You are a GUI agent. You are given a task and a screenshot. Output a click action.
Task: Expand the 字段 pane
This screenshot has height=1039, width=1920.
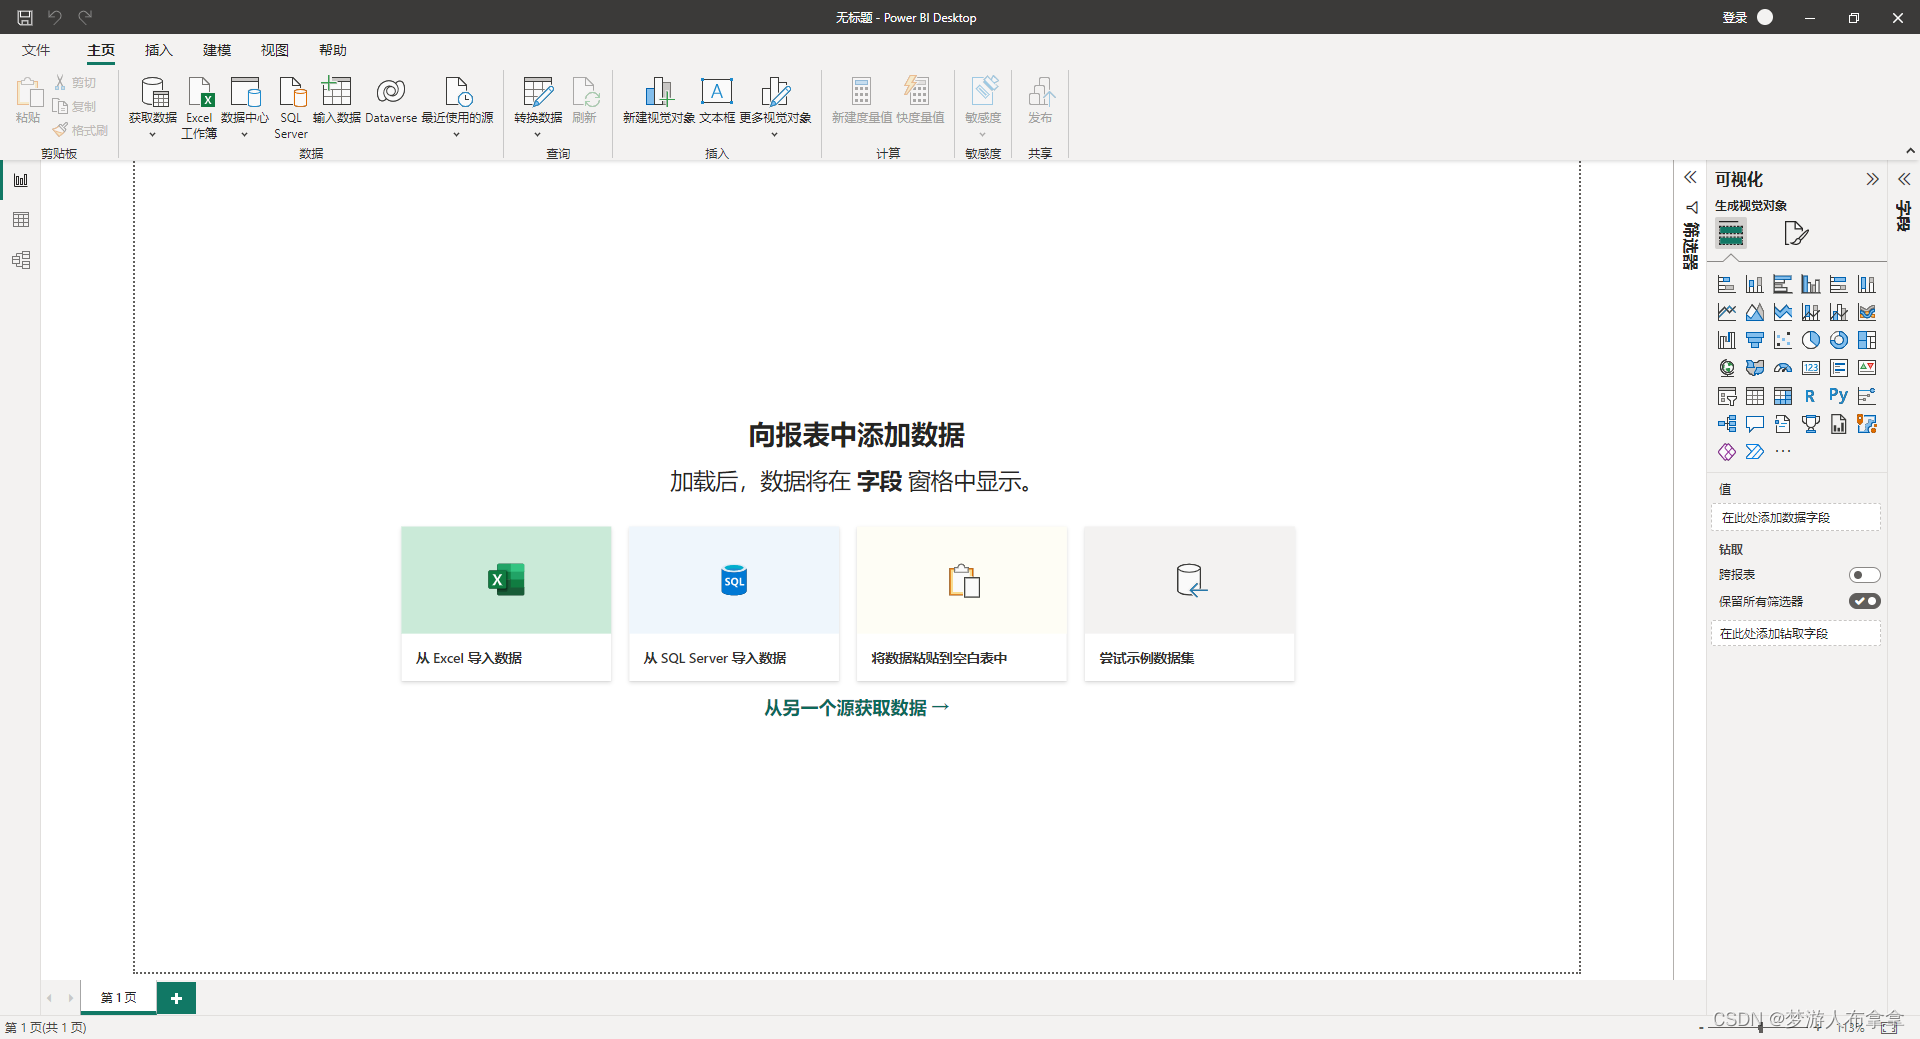click(1904, 180)
